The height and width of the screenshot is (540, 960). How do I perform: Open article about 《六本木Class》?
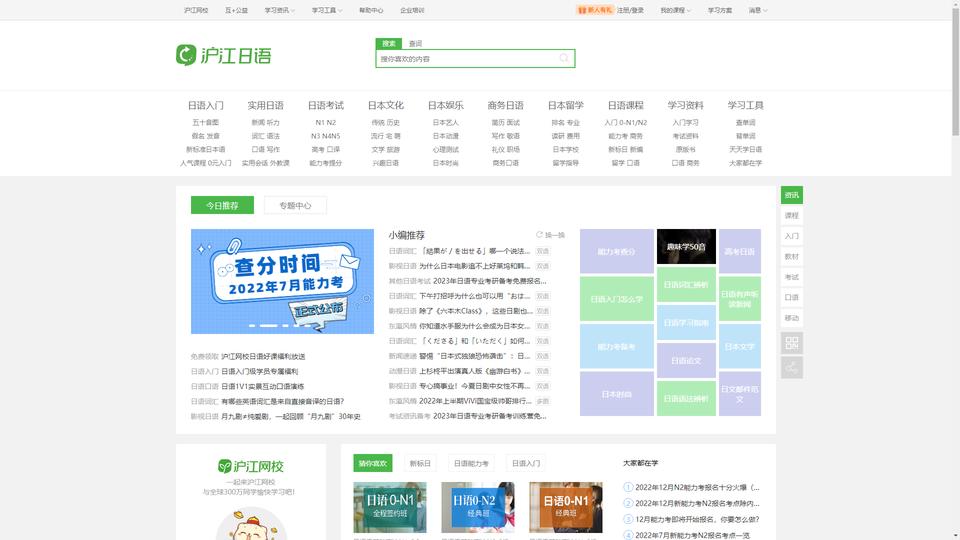[x=475, y=311]
